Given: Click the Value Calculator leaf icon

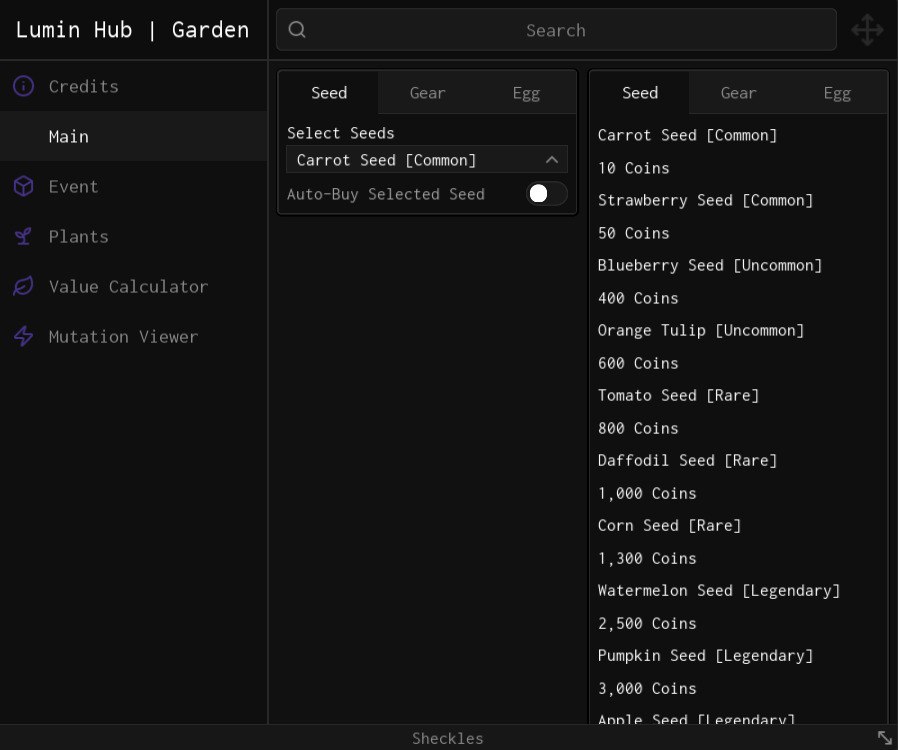Looking at the screenshot, I should point(23,286).
